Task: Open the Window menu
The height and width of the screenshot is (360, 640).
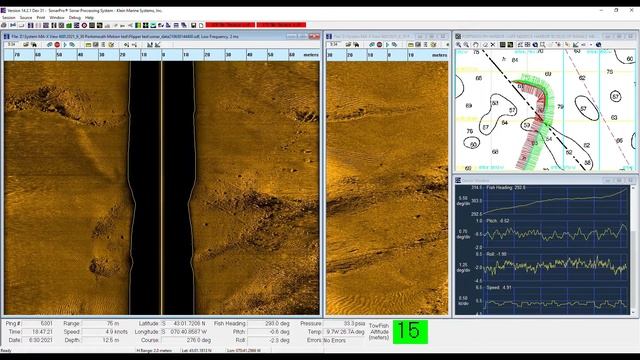Action: click(x=57, y=18)
